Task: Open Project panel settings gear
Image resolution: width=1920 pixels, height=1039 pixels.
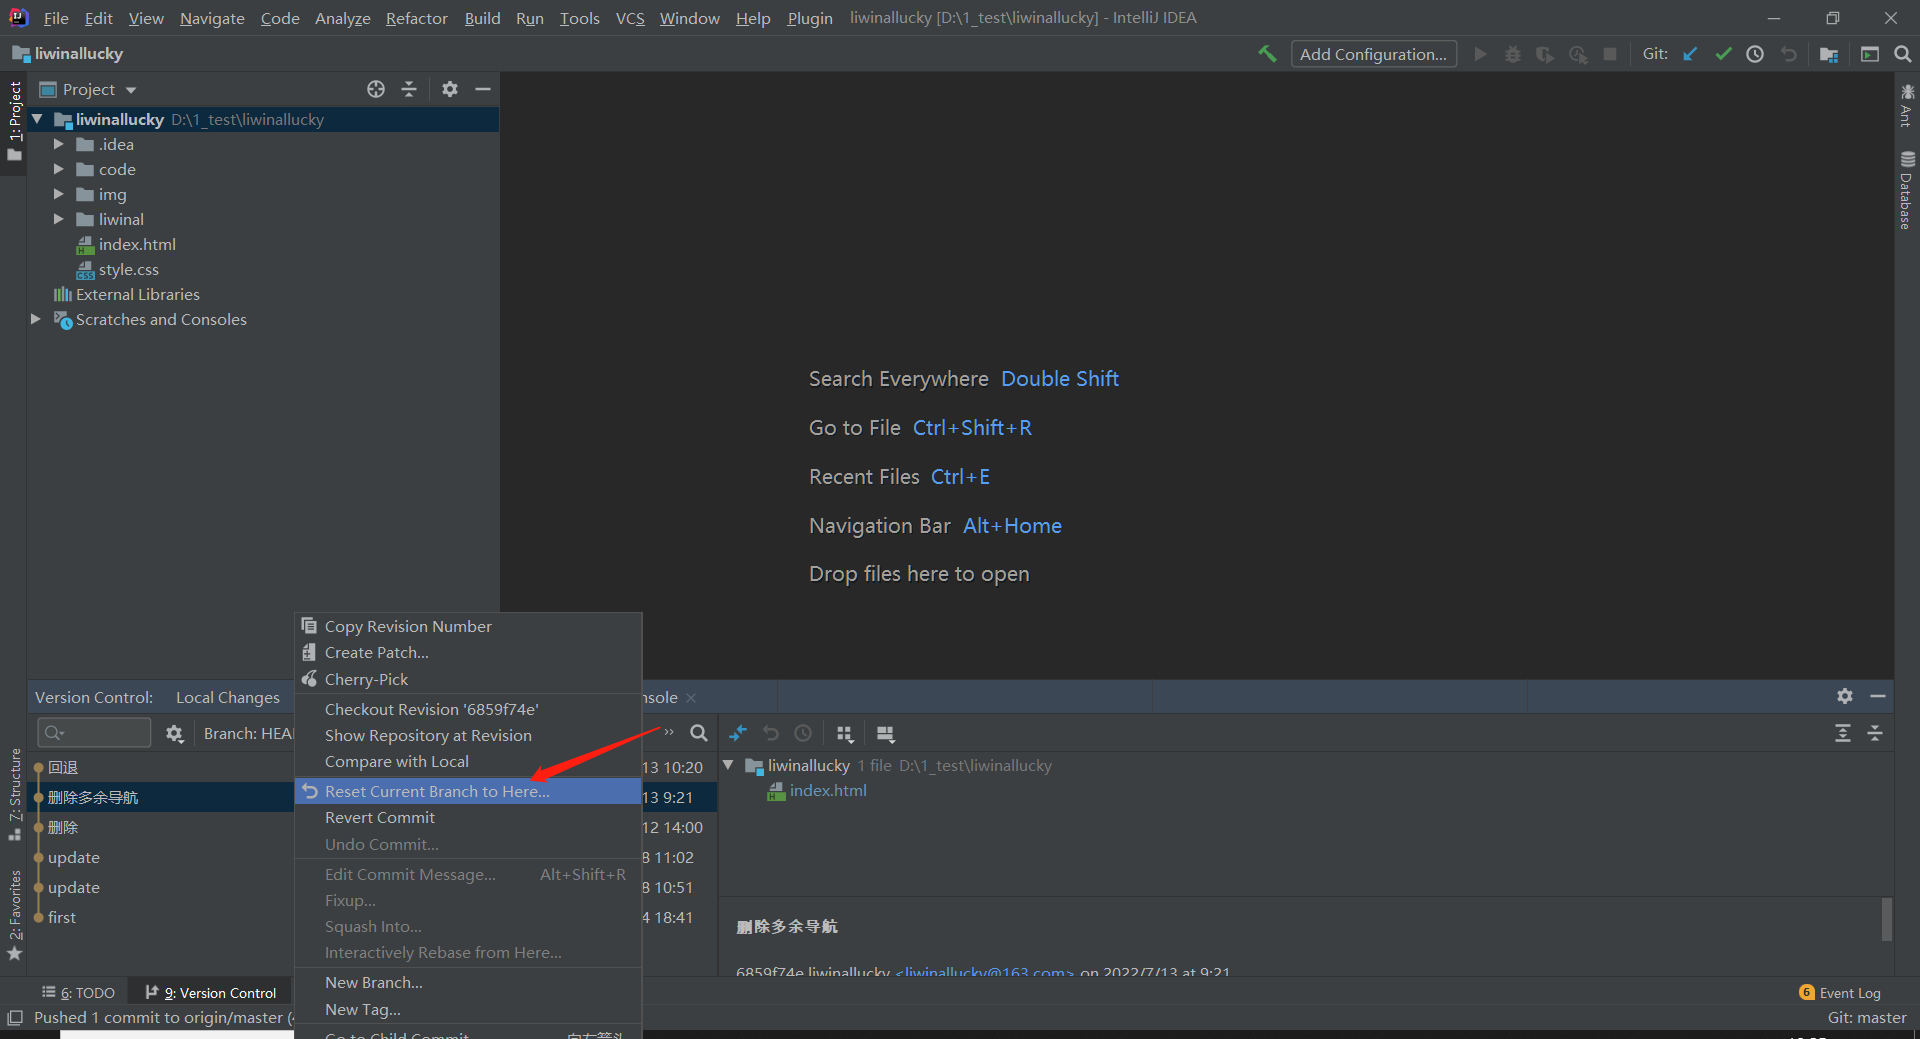Action: (450, 89)
